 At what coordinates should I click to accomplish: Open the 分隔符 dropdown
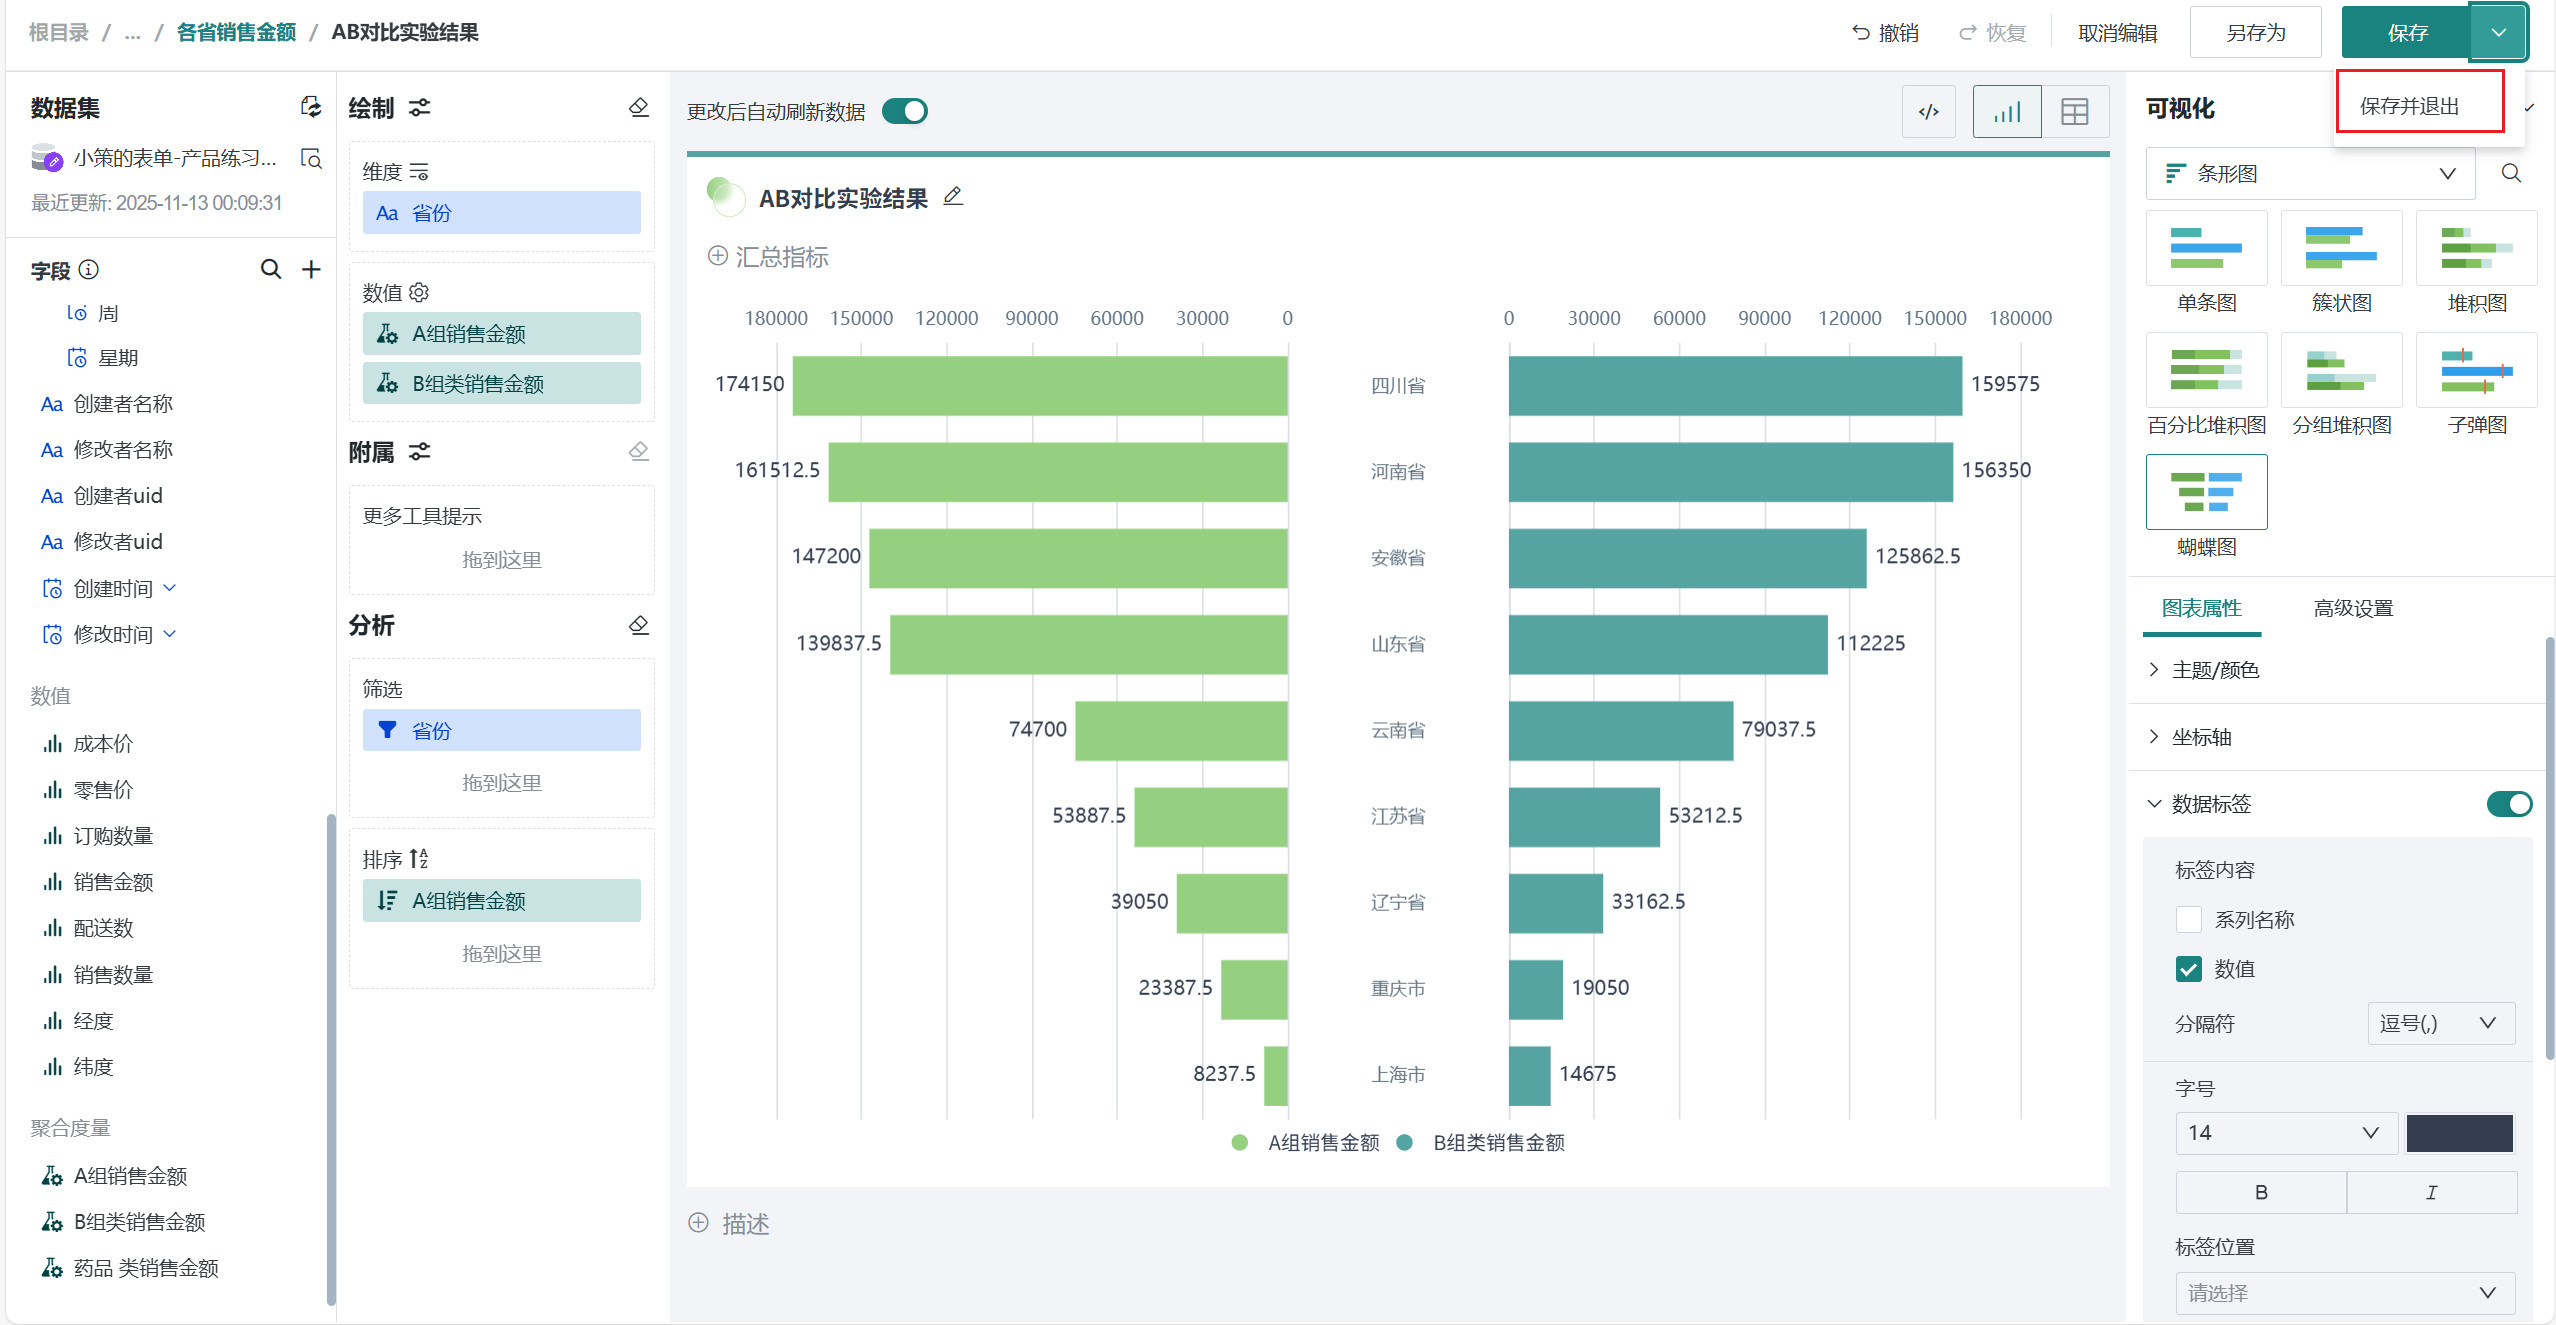click(x=2440, y=1023)
